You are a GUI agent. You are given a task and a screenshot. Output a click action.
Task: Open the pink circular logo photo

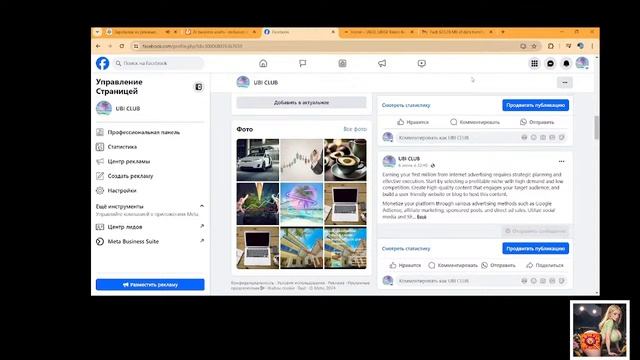[302, 204]
